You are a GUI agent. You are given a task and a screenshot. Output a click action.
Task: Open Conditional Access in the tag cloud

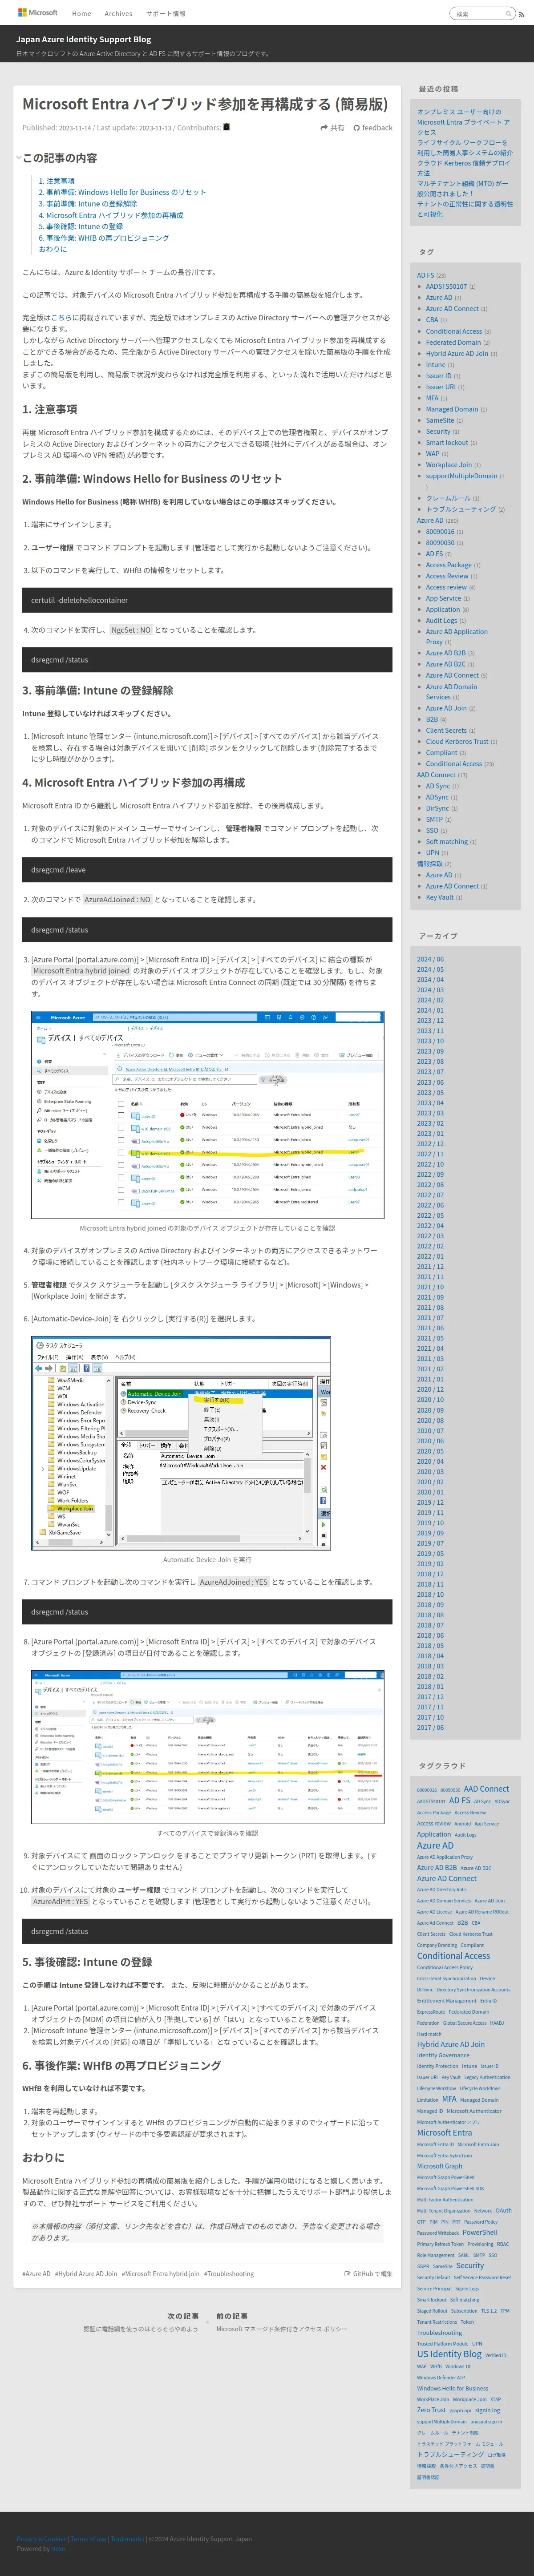[453, 1956]
